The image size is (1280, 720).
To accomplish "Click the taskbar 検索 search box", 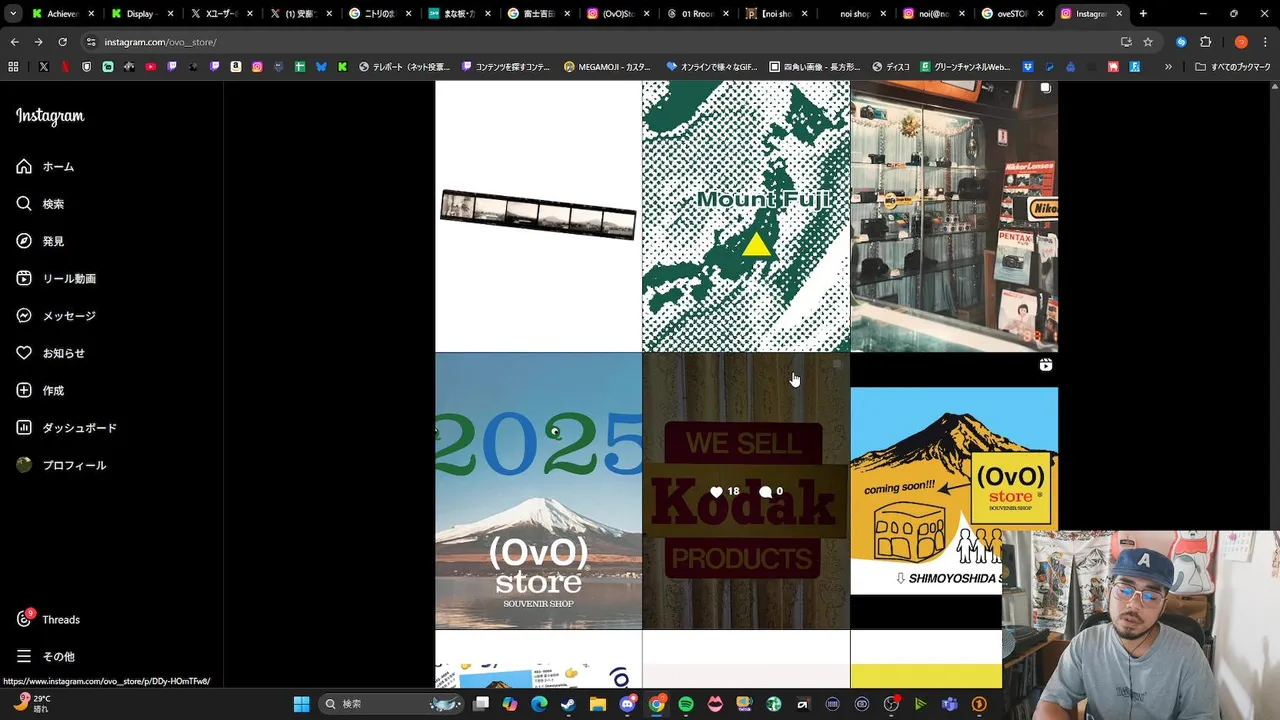I will (x=392, y=704).
